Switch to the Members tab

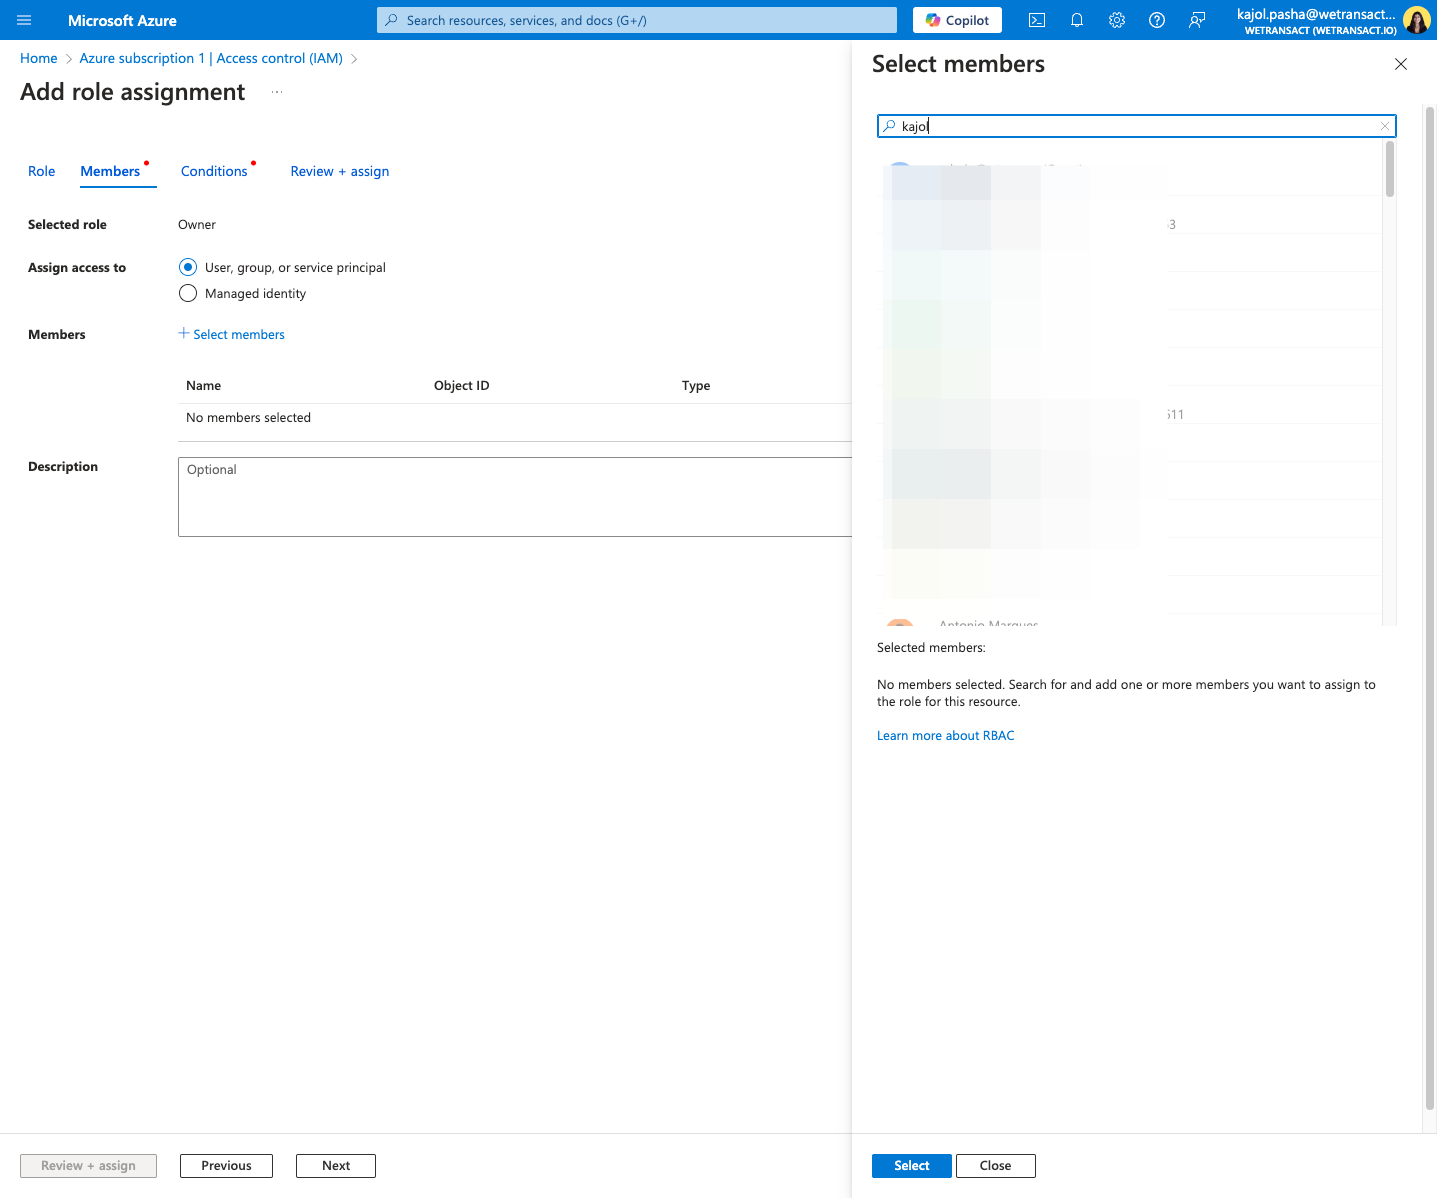[110, 171]
